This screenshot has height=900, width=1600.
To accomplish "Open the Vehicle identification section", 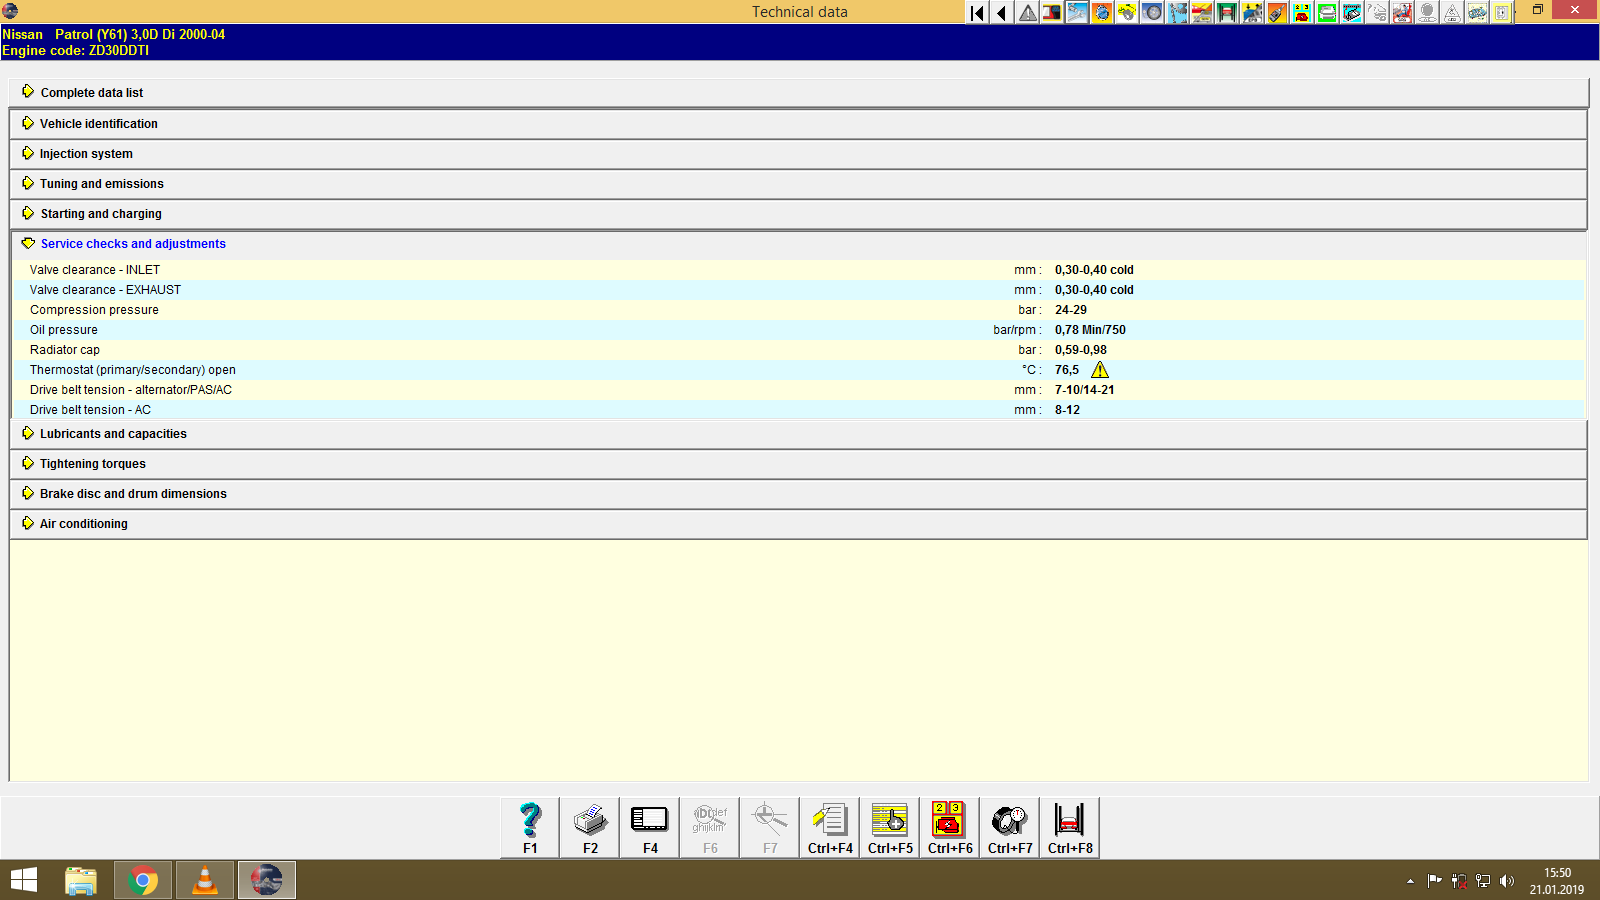I will pyautogui.click(x=99, y=123).
